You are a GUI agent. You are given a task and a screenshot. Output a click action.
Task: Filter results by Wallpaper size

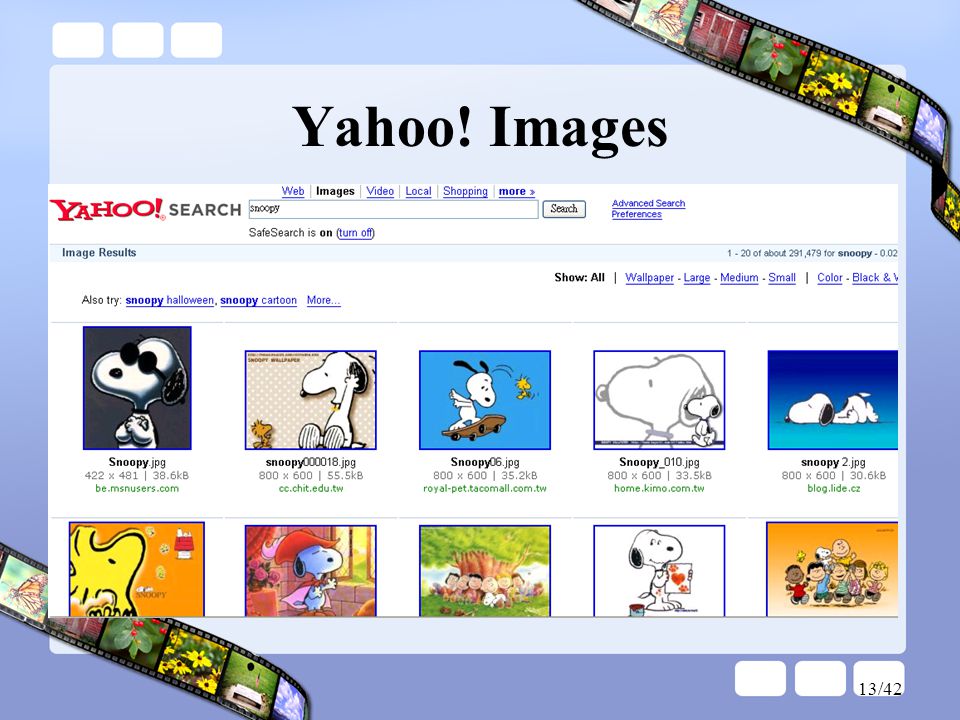(x=650, y=277)
